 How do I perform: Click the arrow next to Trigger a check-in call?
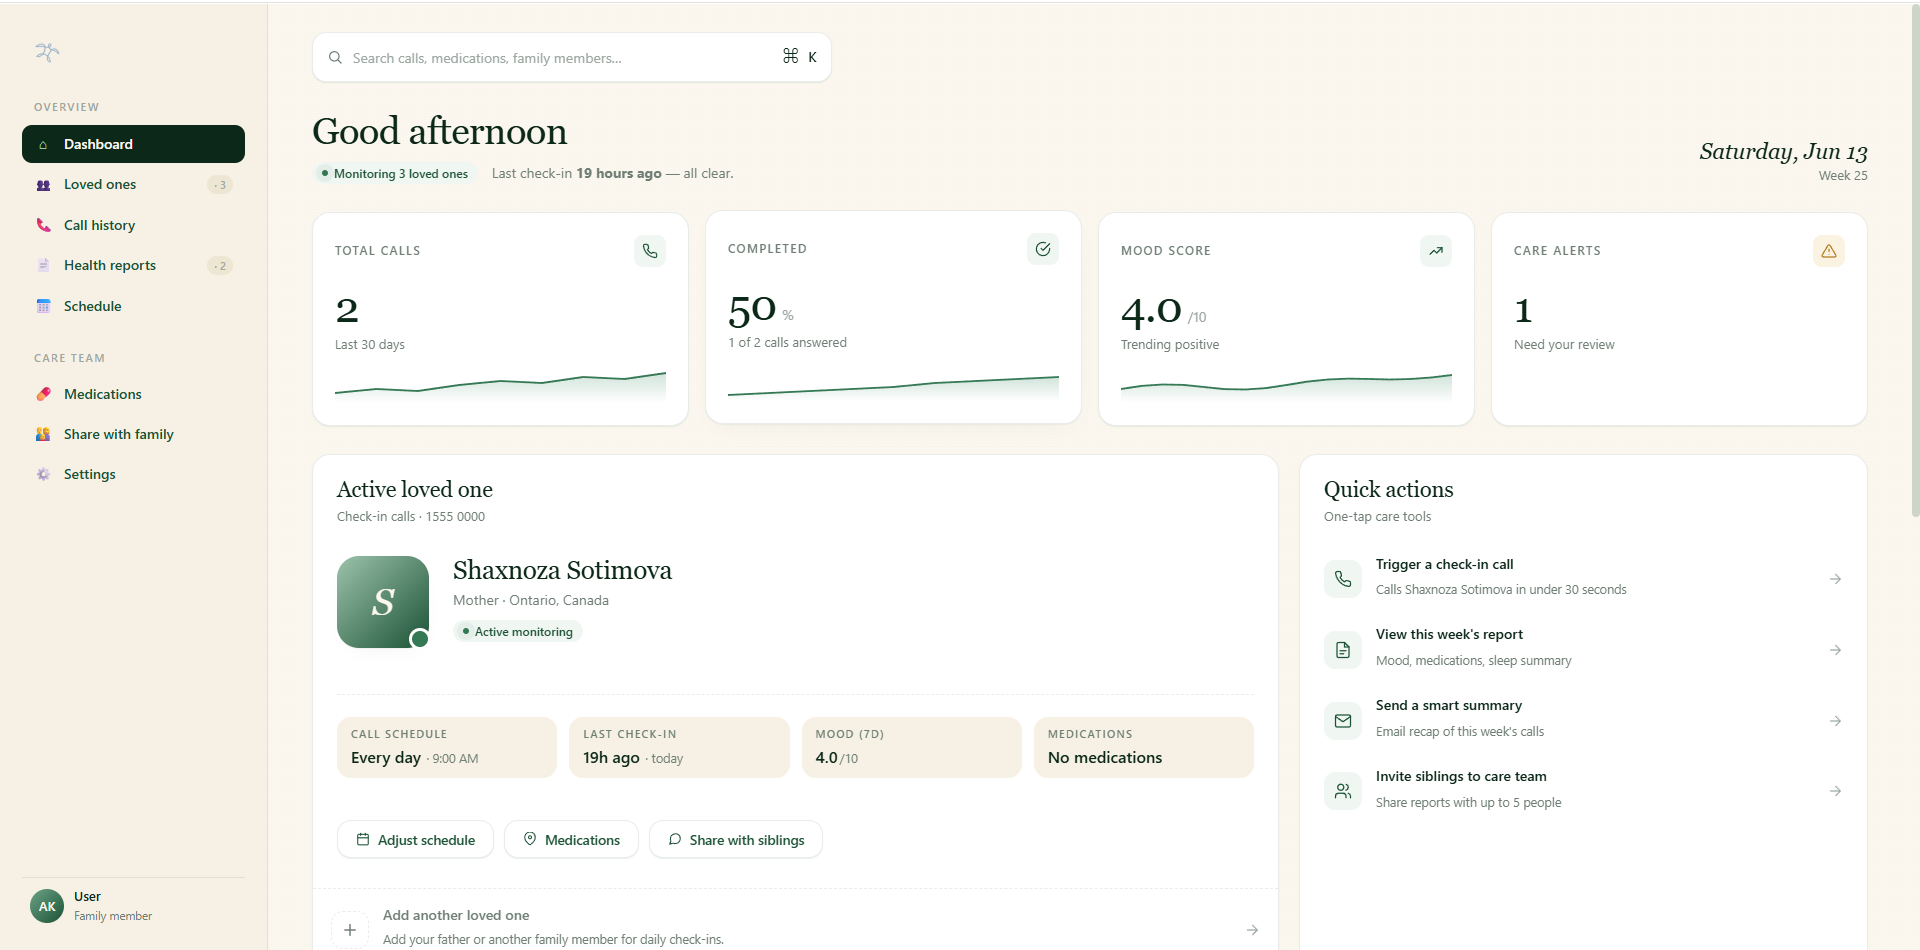pyautogui.click(x=1836, y=579)
